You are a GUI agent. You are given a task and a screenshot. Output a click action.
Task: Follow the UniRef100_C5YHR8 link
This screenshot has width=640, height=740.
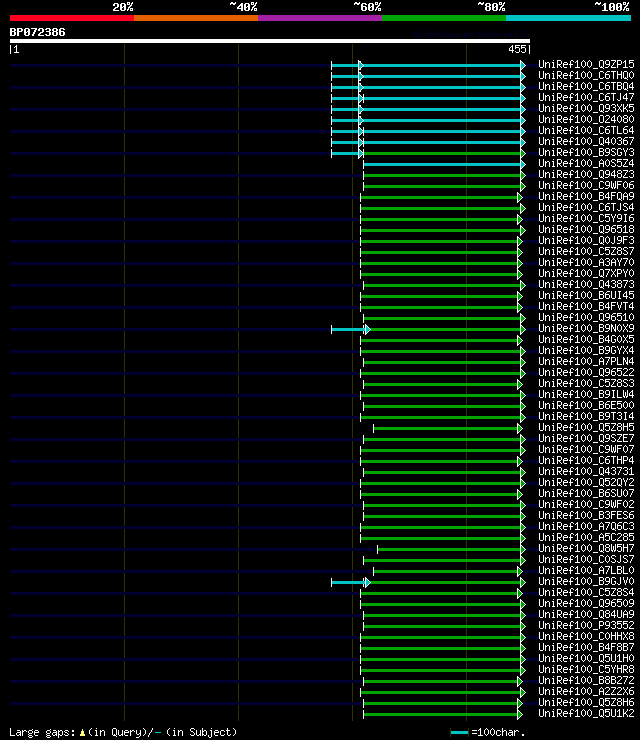click(586, 669)
